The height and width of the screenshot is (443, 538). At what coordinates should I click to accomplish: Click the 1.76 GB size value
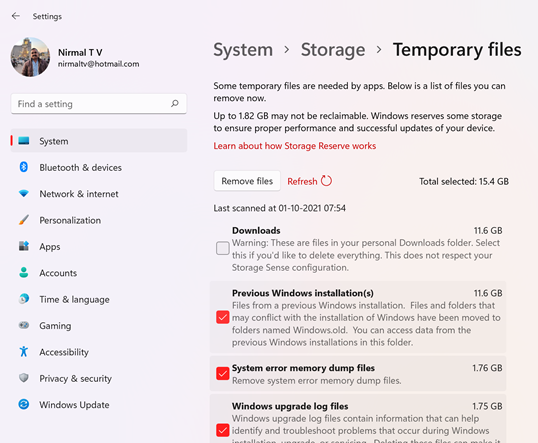[x=487, y=368]
